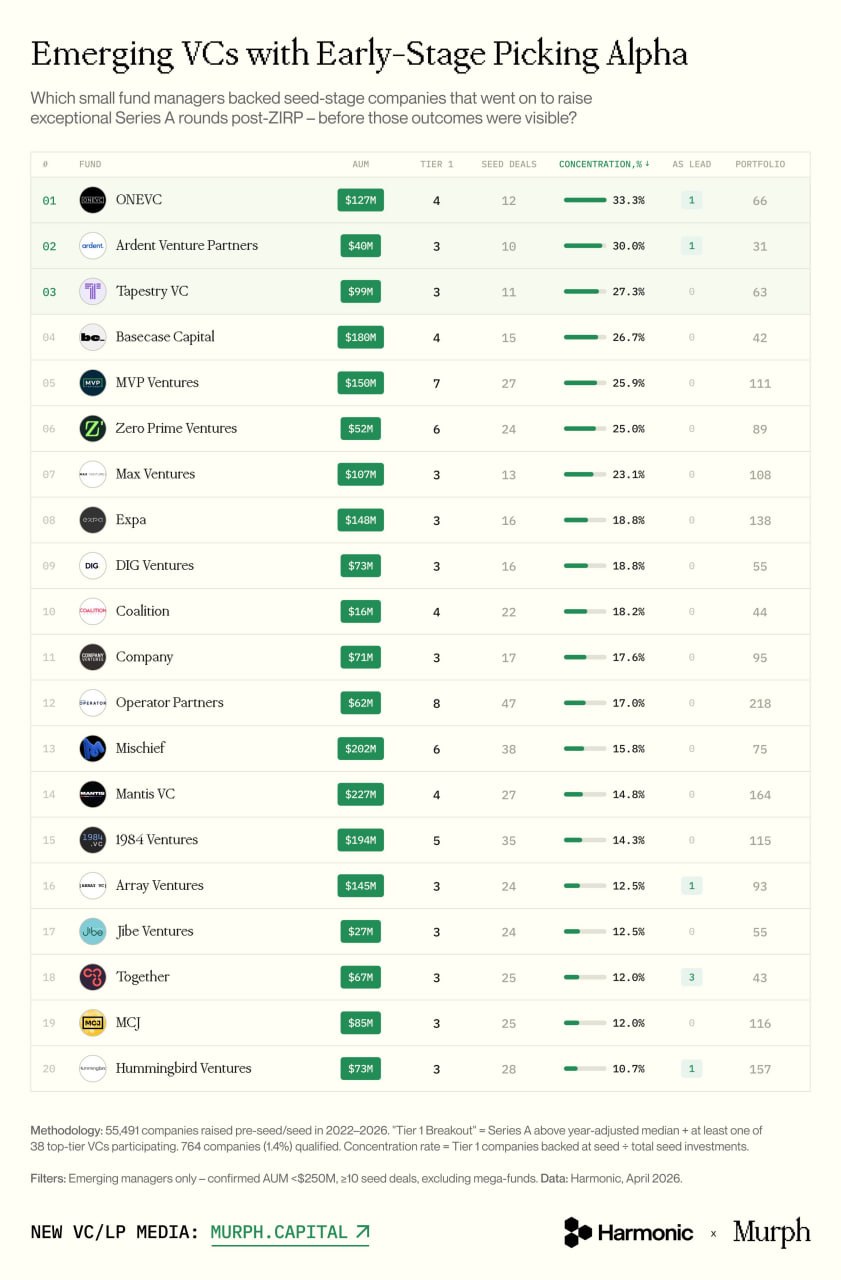Click the MCJ yellow logo icon

coord(92,1023)
